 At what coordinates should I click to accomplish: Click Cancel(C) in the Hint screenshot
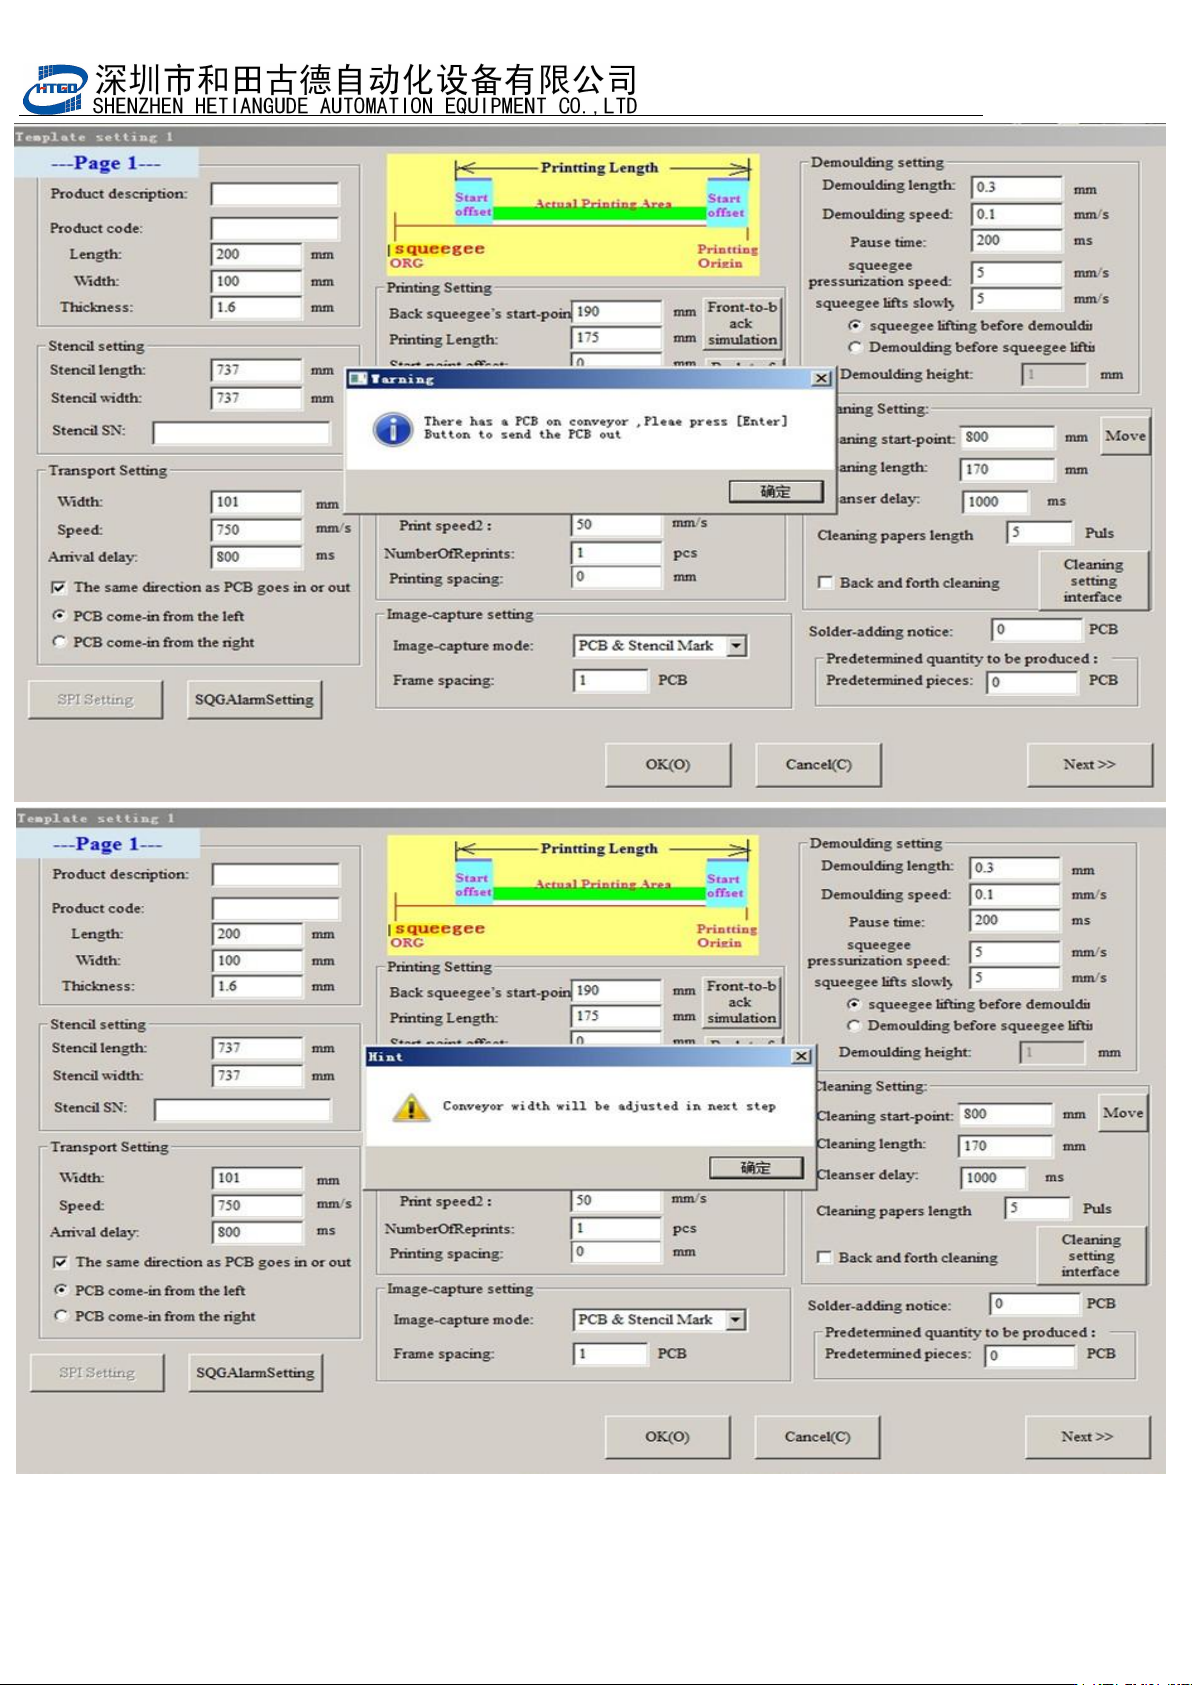pos(817,1437)
